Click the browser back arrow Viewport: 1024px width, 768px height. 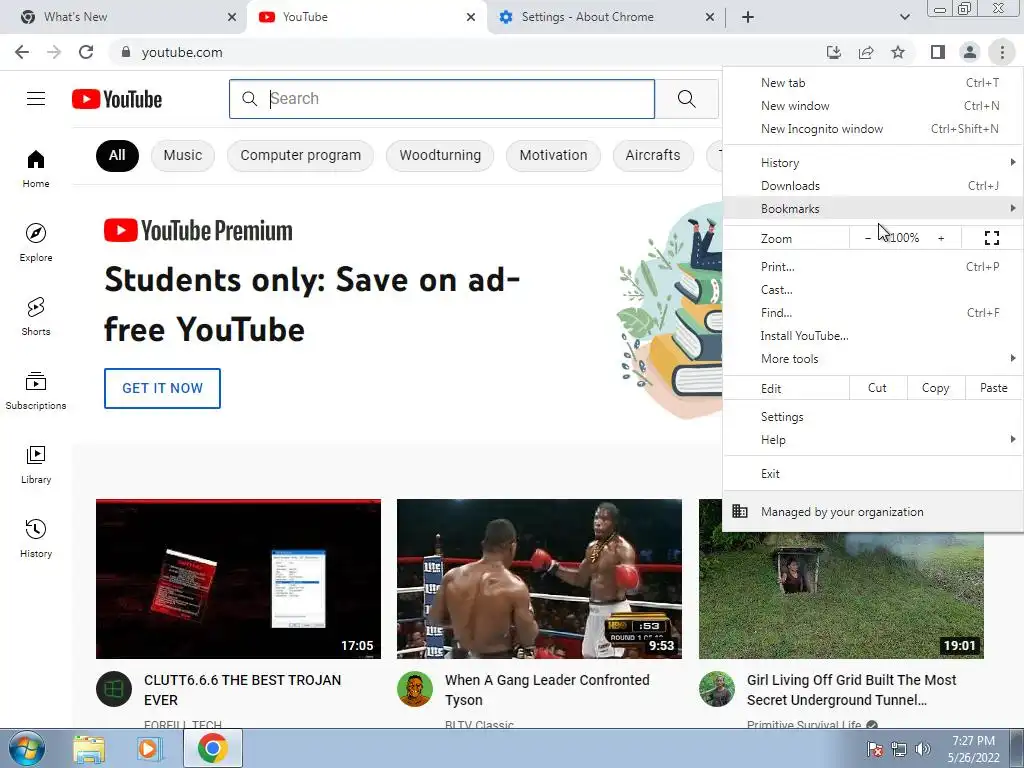[x=22, y=52]
